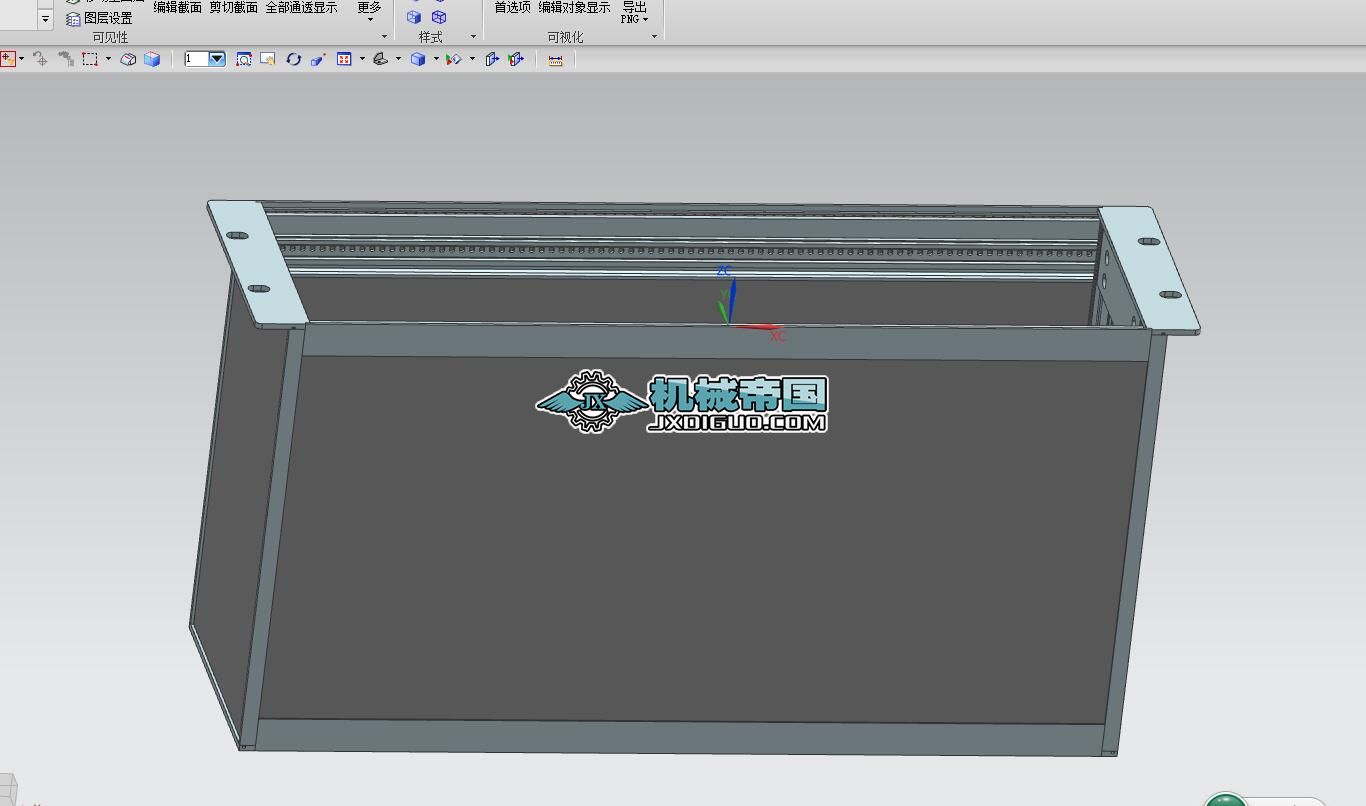Expand the 样式 group options arrow
1366x806 pixels.
473,37
